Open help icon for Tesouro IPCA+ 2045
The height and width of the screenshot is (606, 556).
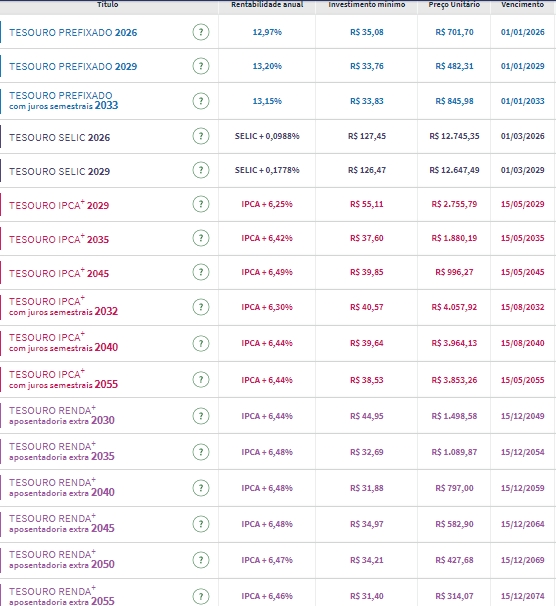[201, 272]
